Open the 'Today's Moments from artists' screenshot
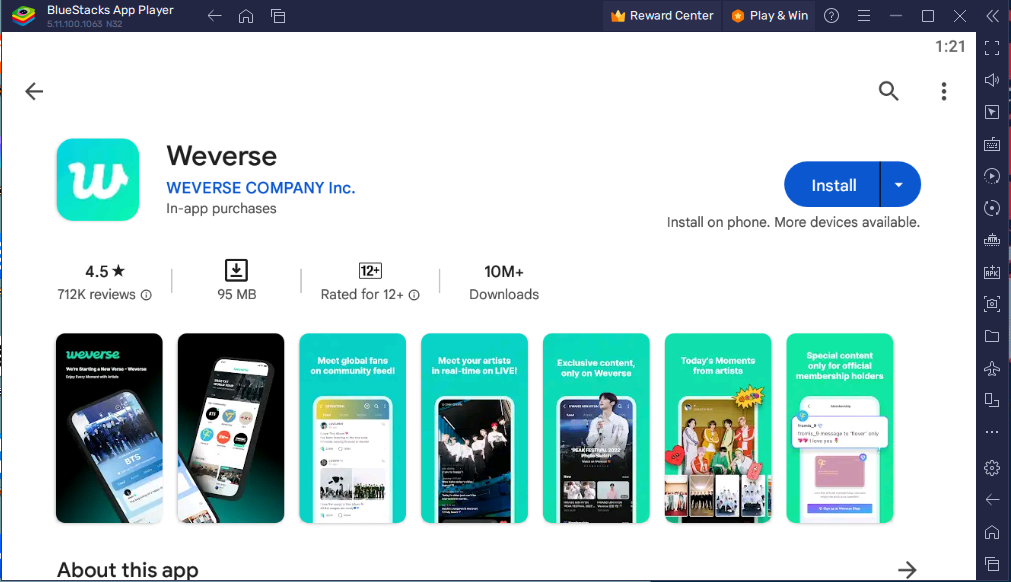Image resolution: width=1011 pixels, height=582 pixels. [718, 428]
